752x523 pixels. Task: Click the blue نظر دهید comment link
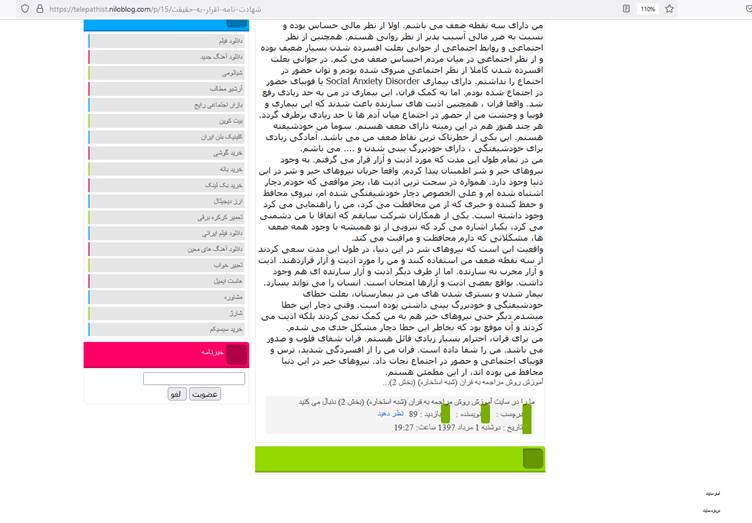(390, 414)
